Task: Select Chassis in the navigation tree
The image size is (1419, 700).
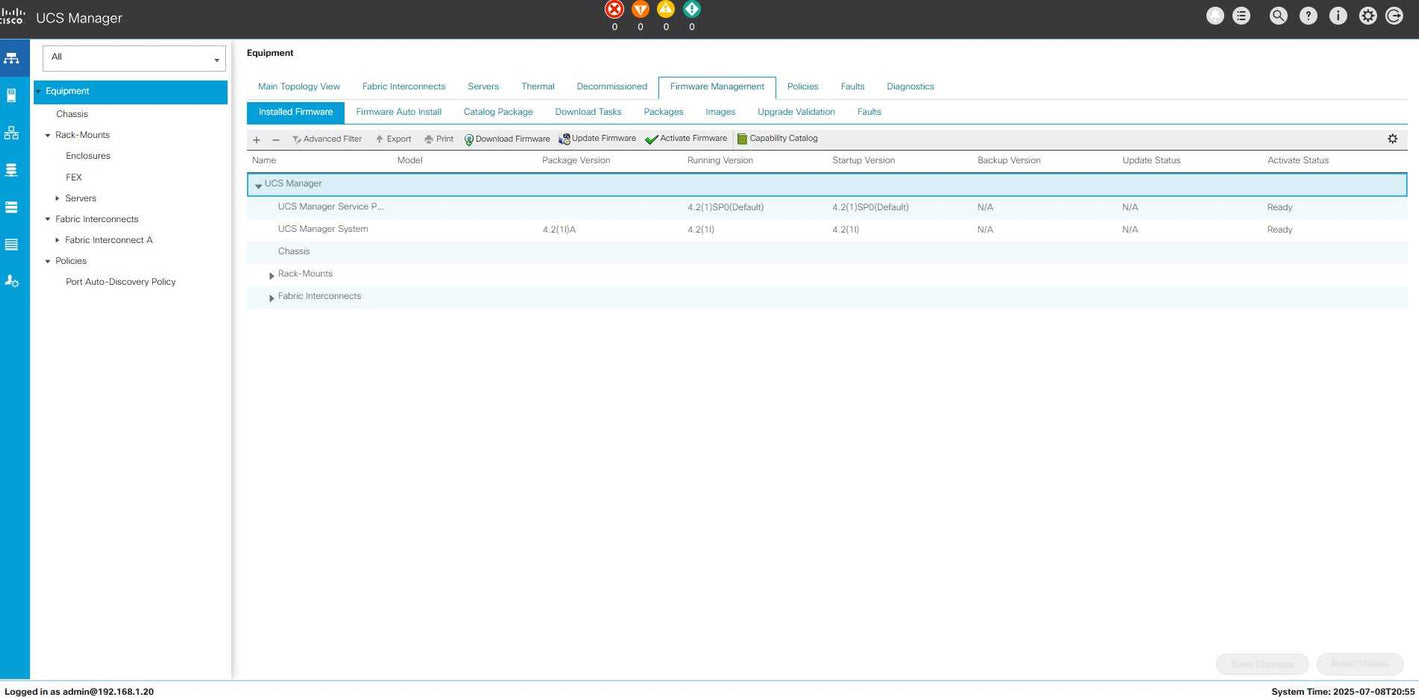Action: [x=72, y=114]
